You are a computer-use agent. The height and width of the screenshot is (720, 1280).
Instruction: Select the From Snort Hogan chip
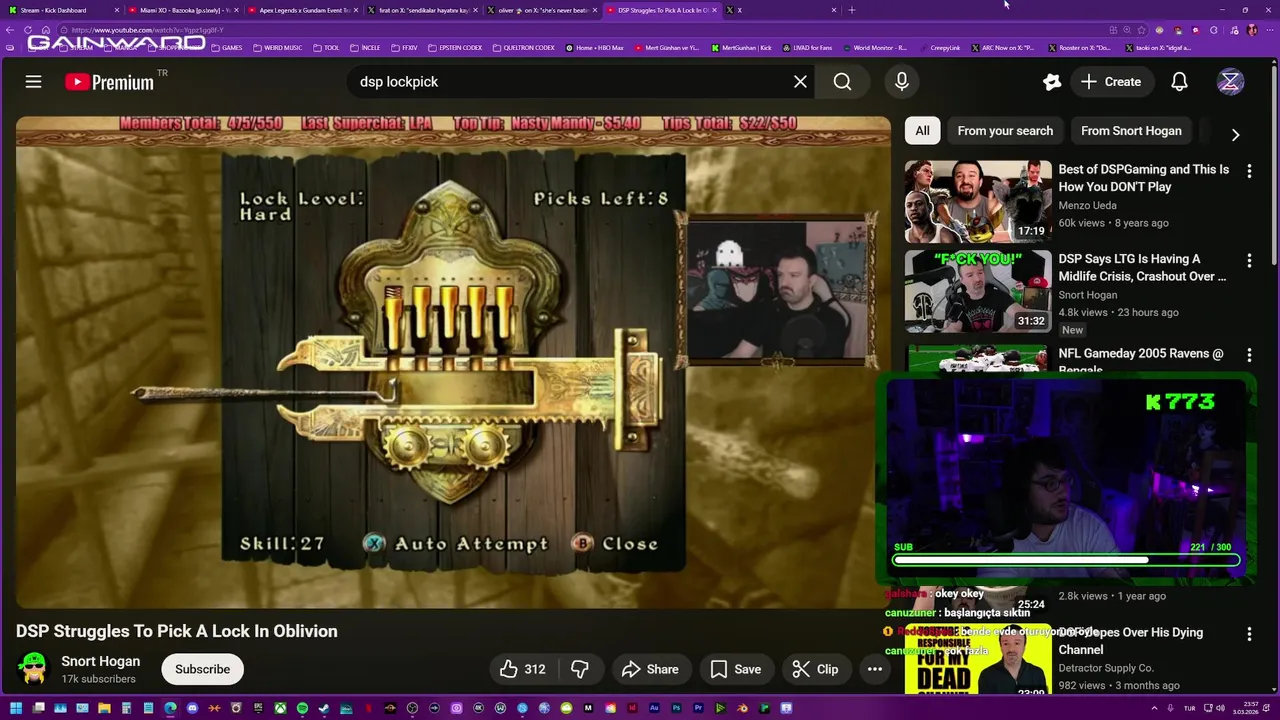coord(1131,131)
